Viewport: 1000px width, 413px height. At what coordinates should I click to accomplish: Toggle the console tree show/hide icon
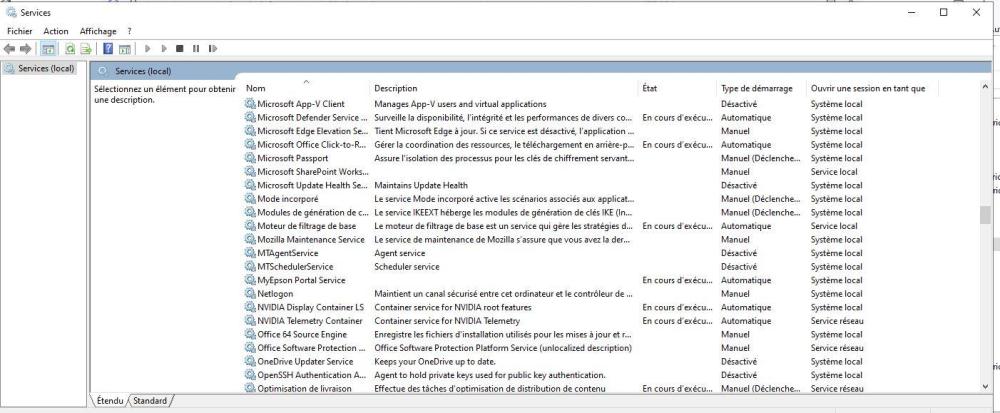[x=47, y=48]
